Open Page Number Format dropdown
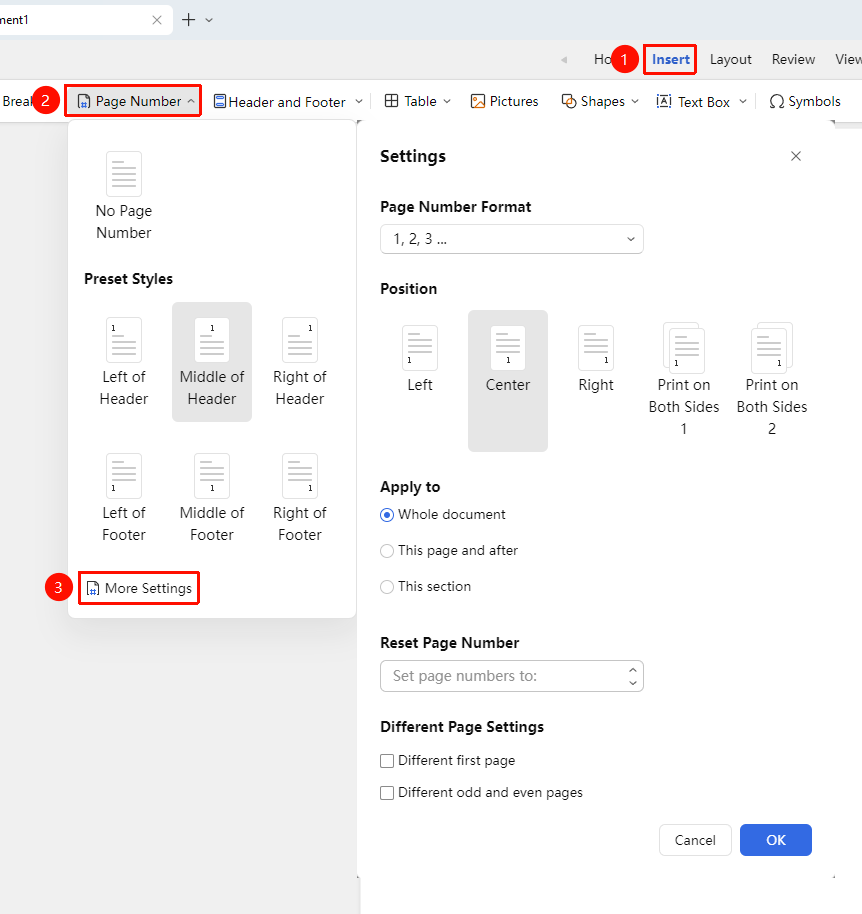The width and height of the screenshot is (862, 914). coord(512,239)
